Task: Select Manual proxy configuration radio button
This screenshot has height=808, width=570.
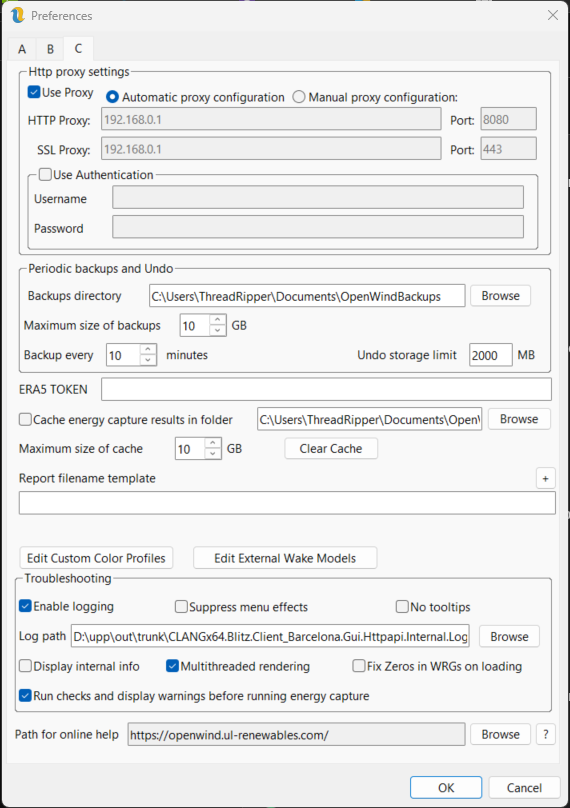Action: point(299,97)
